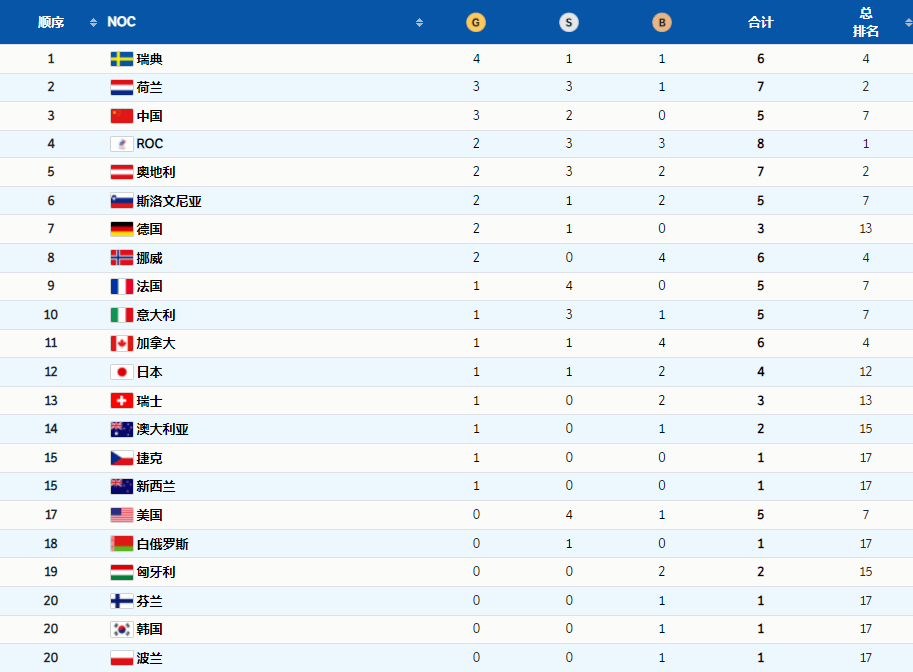Click the South Korea flag icon

[122, 629]
